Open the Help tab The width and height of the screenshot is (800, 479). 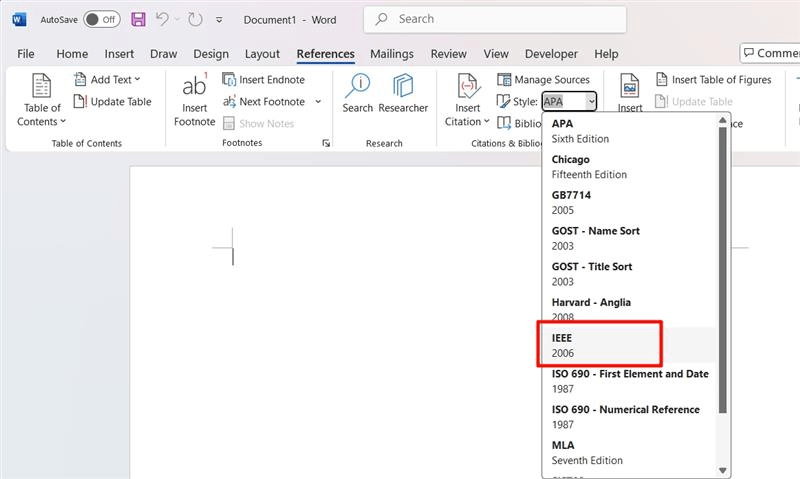point(606,54)
